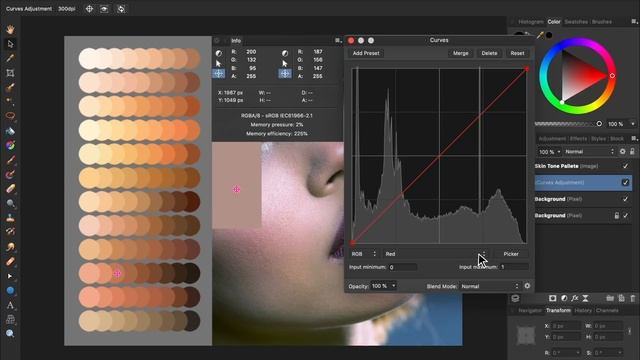Toggle visibility of Curves Adjustment layer
The image size is (640, 360).
[x=625, y=182]
